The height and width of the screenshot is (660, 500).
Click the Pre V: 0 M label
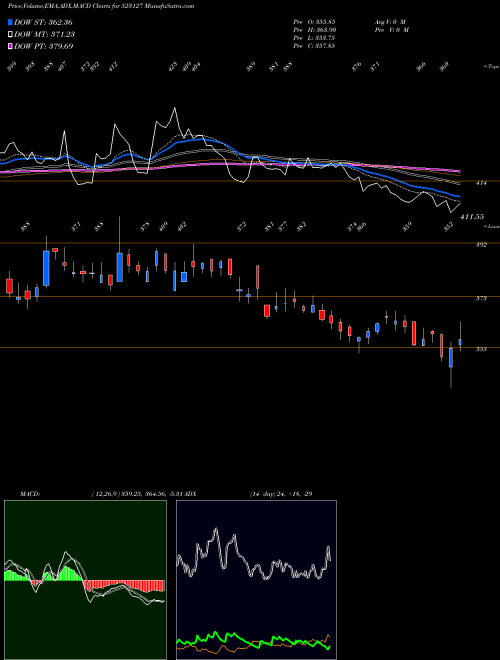[x=391, y=30]
